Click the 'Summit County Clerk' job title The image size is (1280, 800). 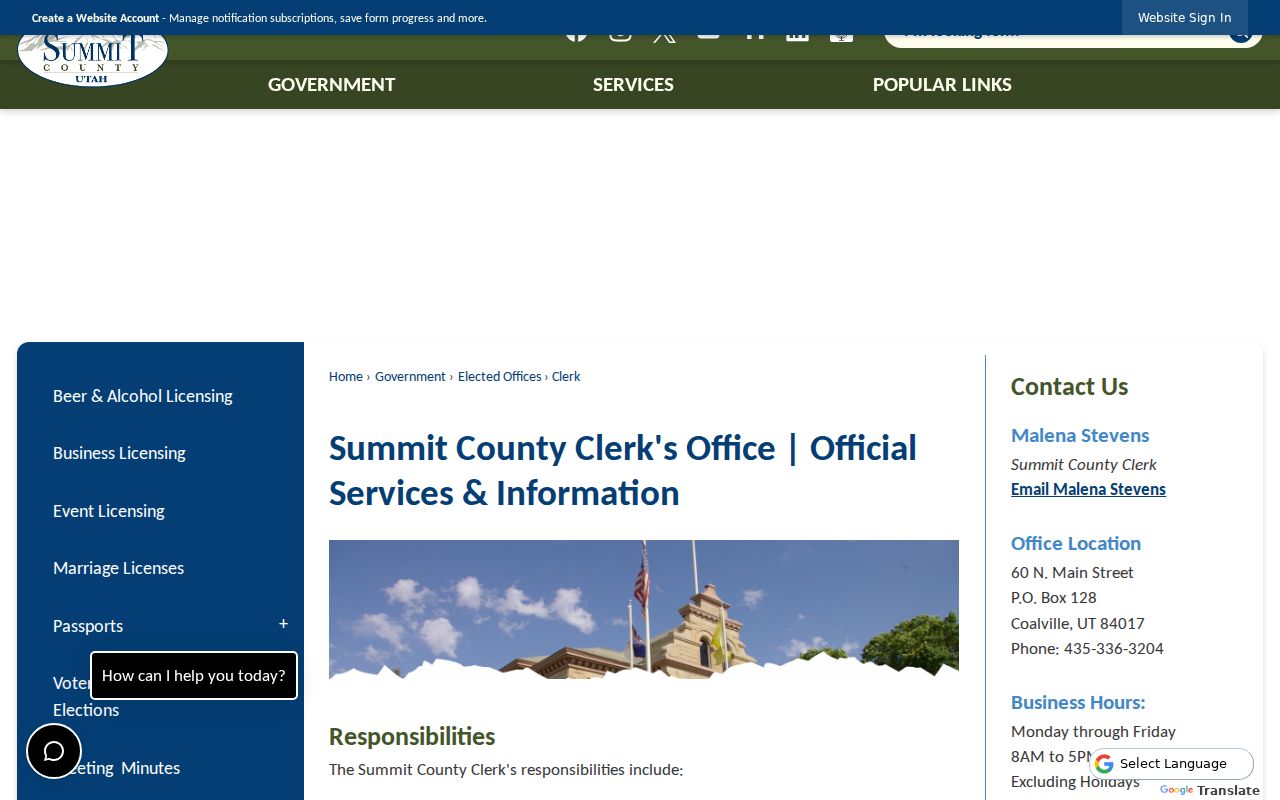(x=1084, y=465)
